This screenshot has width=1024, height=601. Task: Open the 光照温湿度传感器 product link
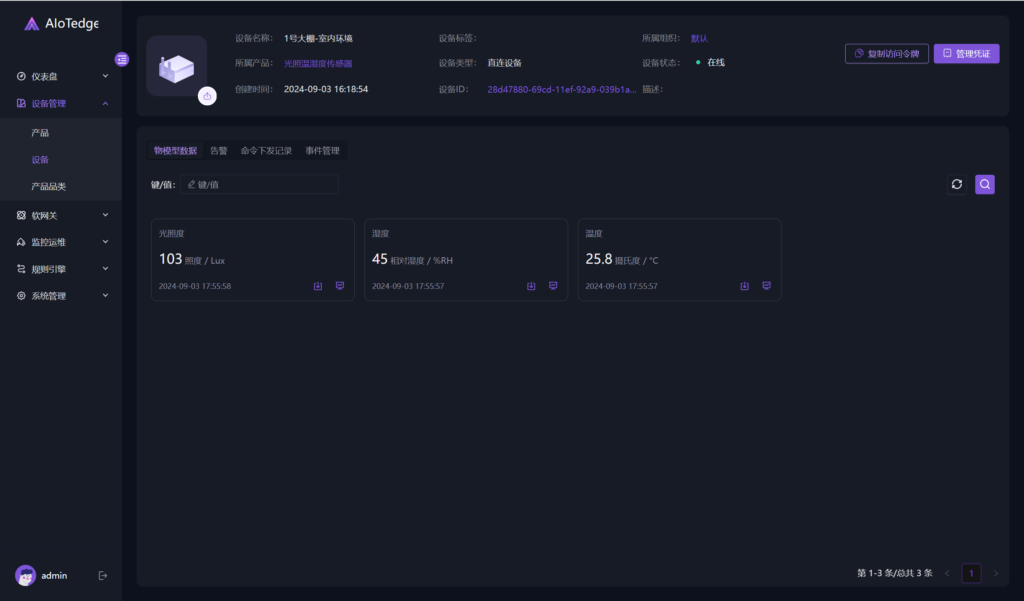click(318, 63)
